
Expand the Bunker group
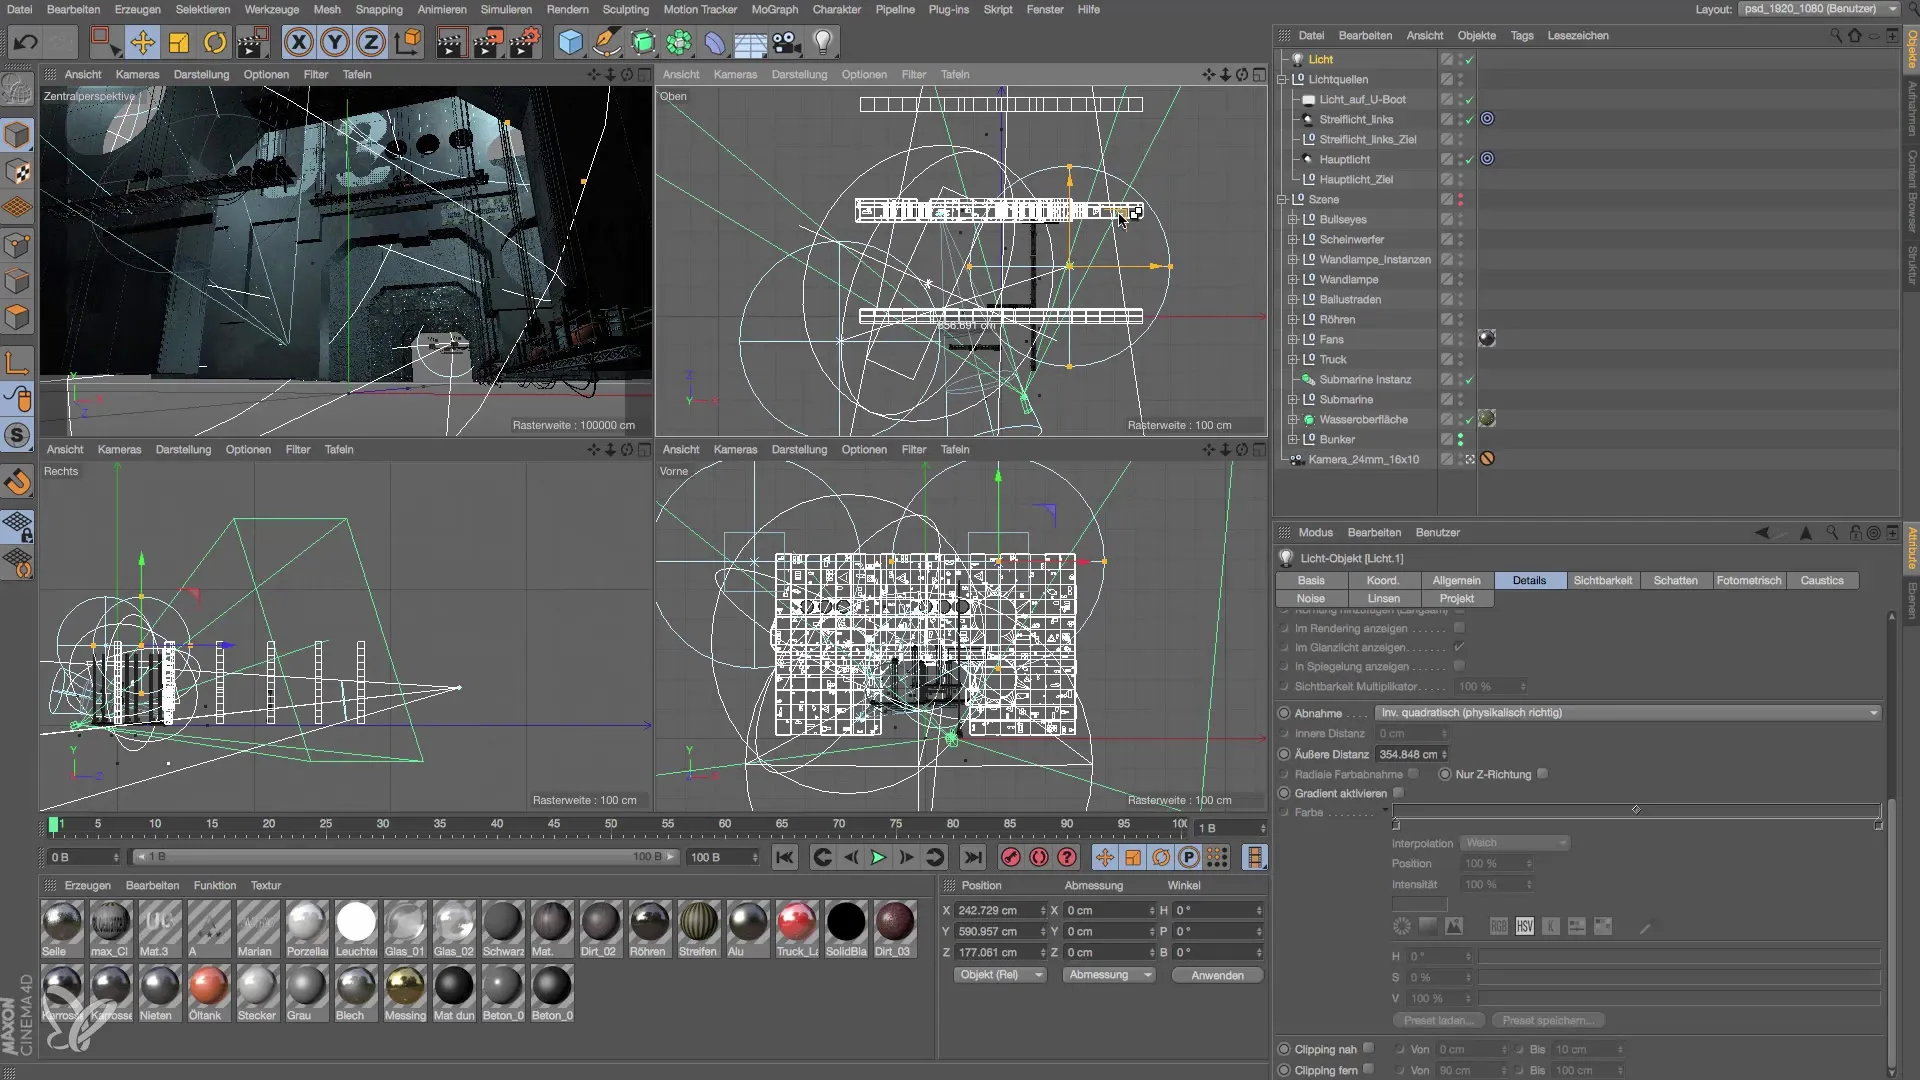pos(1293,439)
